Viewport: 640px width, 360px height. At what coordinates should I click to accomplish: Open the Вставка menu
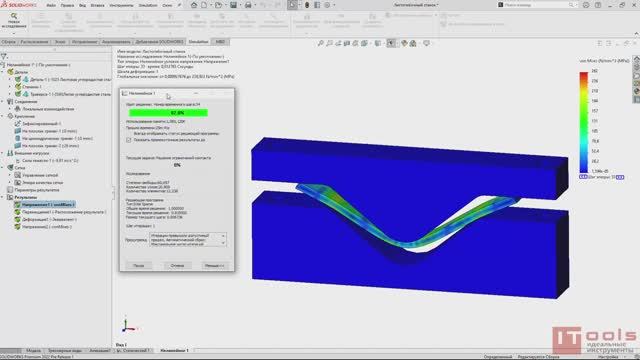[x=98, y=5]
